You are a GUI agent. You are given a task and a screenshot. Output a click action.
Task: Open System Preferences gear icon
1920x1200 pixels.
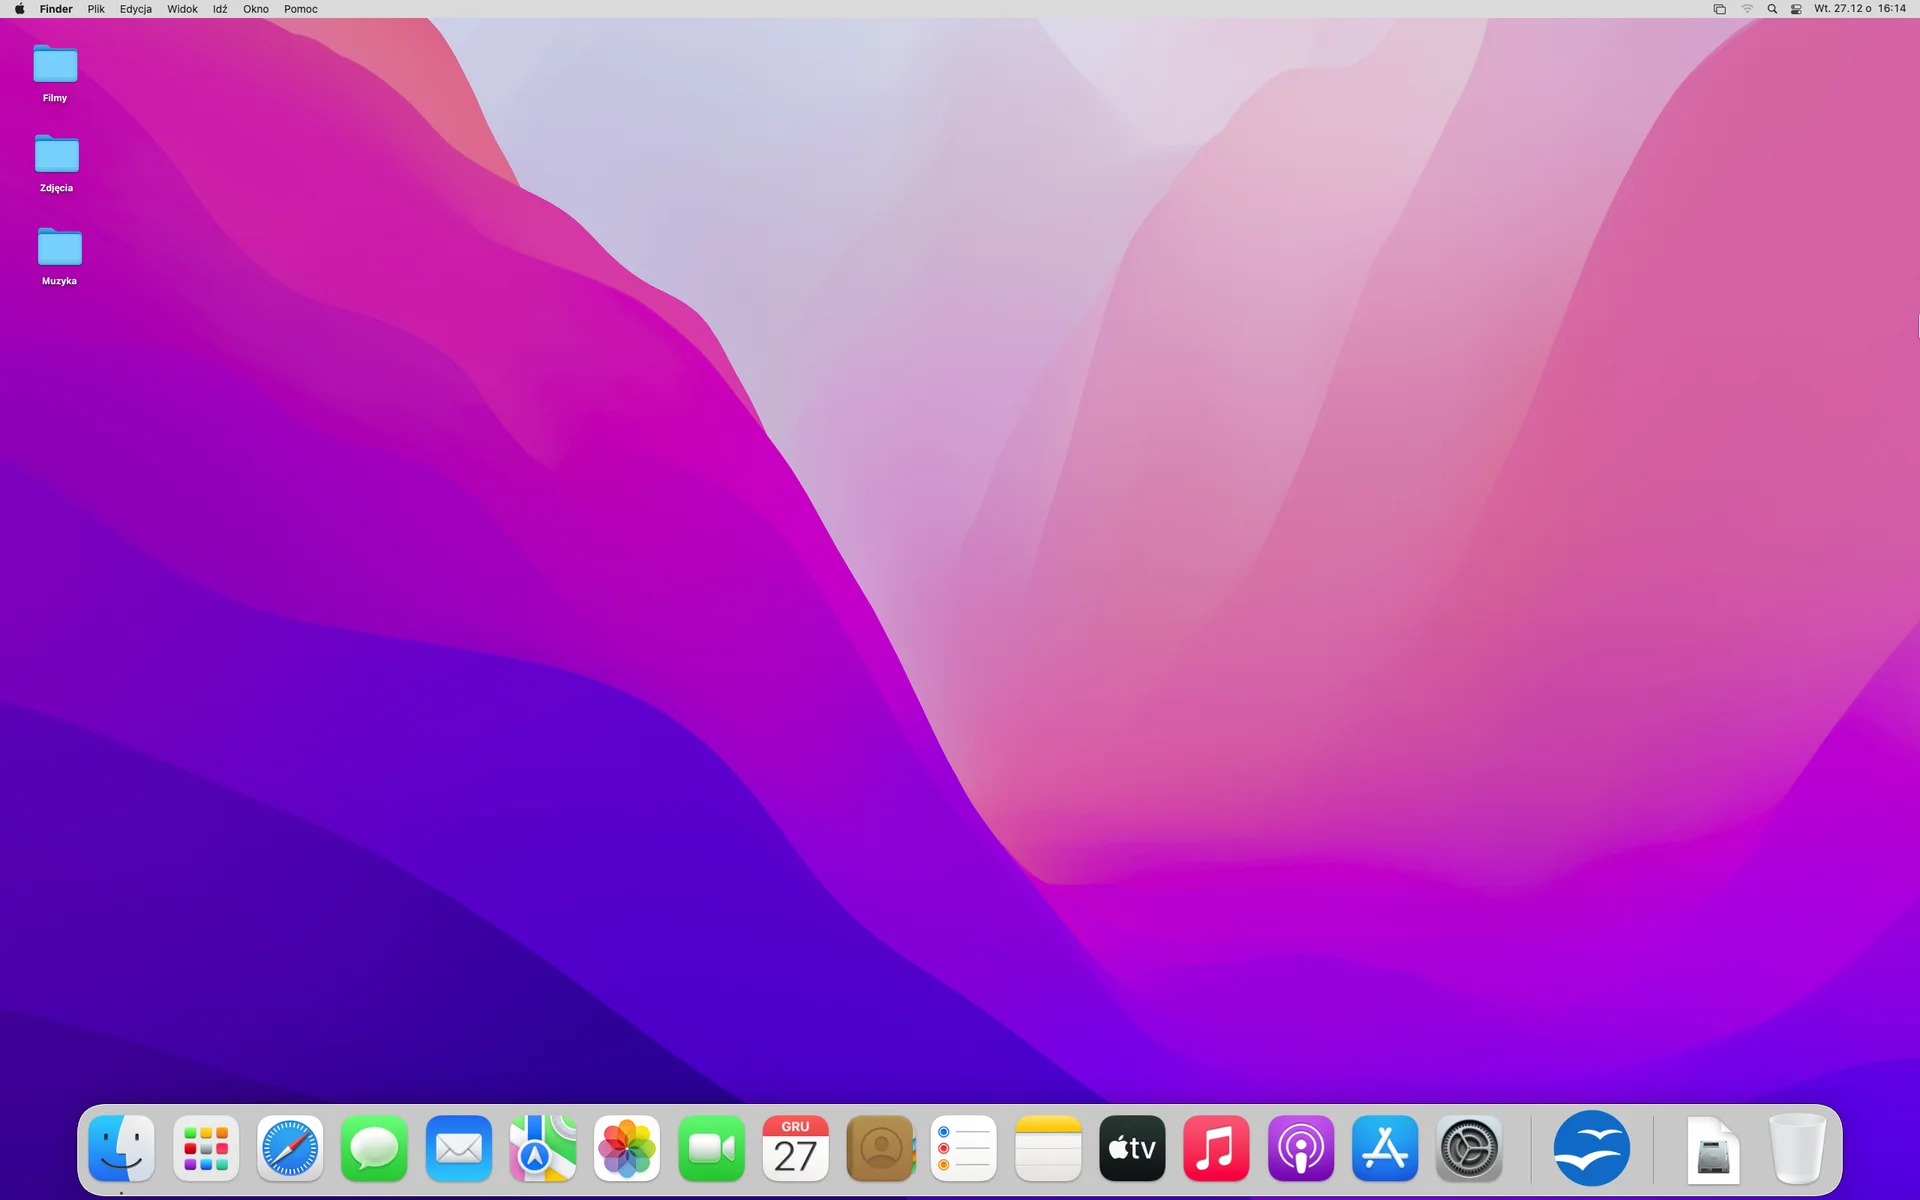1469,1148
